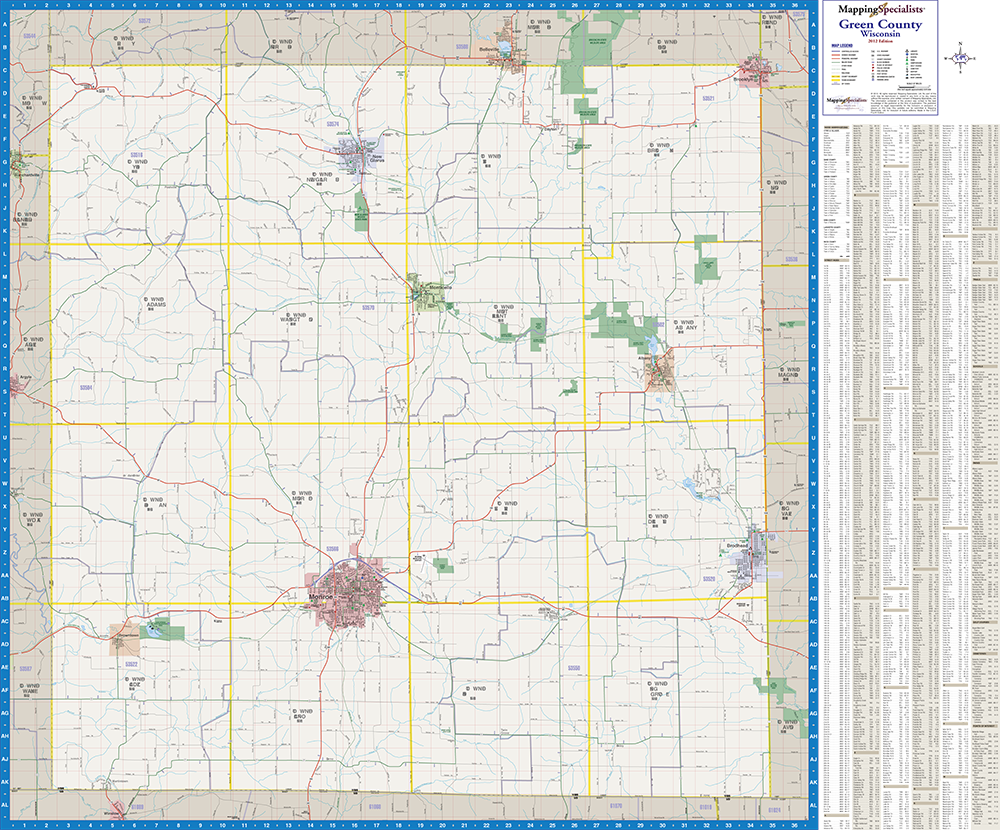Image resolution: width=1000 pixels, height=830 pixels.
Task: Click the 53516 ZIP code label
Action: coord(137,154)
